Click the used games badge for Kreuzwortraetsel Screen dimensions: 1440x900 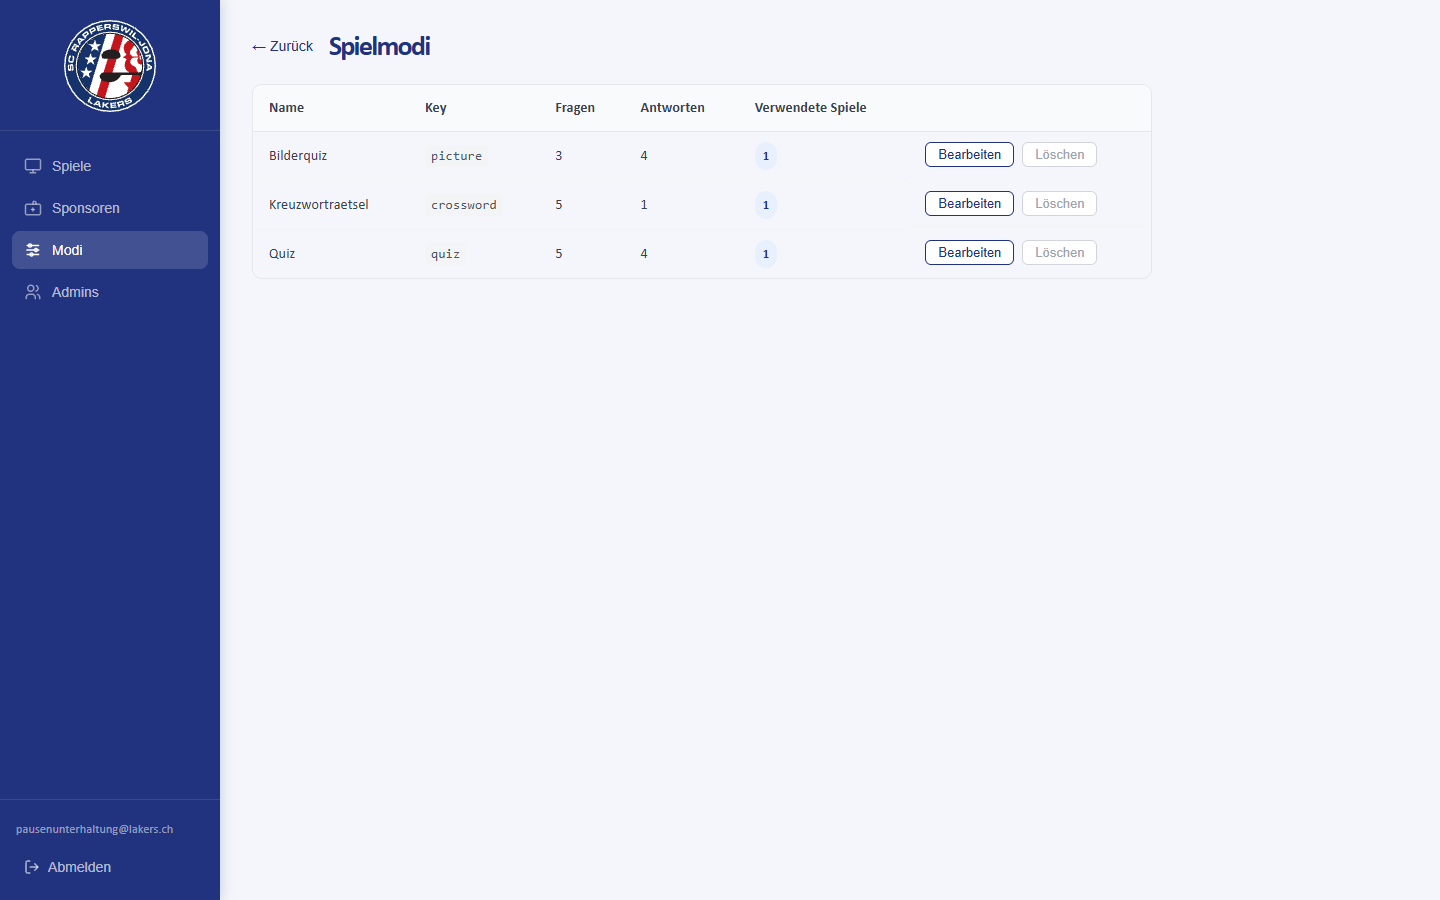tap(766, 205)
